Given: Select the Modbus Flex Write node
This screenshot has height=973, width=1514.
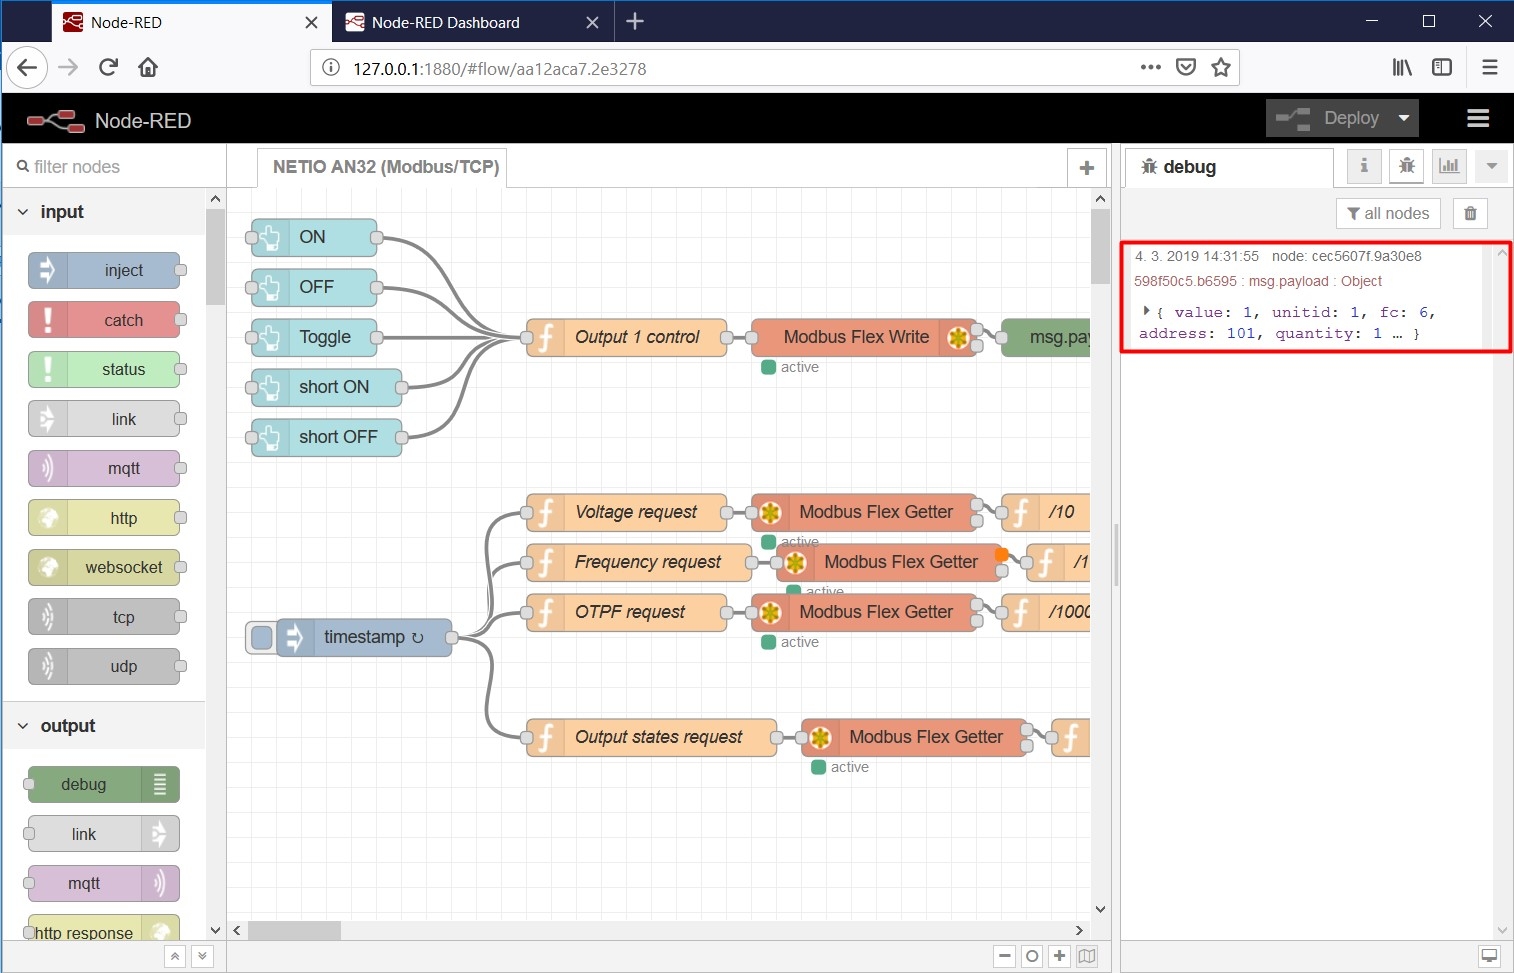Looking at the screenshot, I should 864,337.
